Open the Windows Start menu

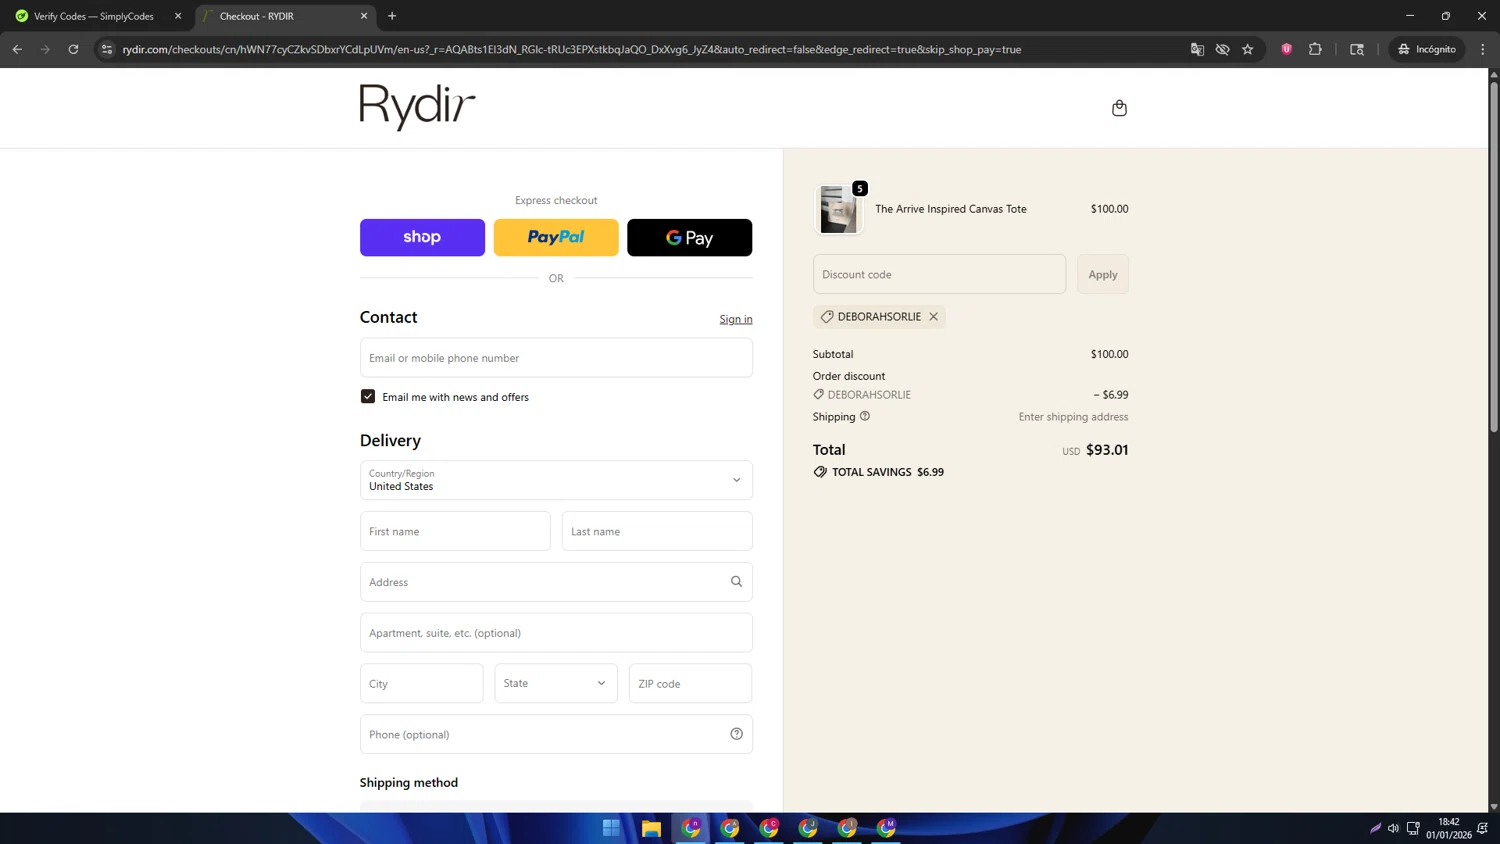click(611, 828)
